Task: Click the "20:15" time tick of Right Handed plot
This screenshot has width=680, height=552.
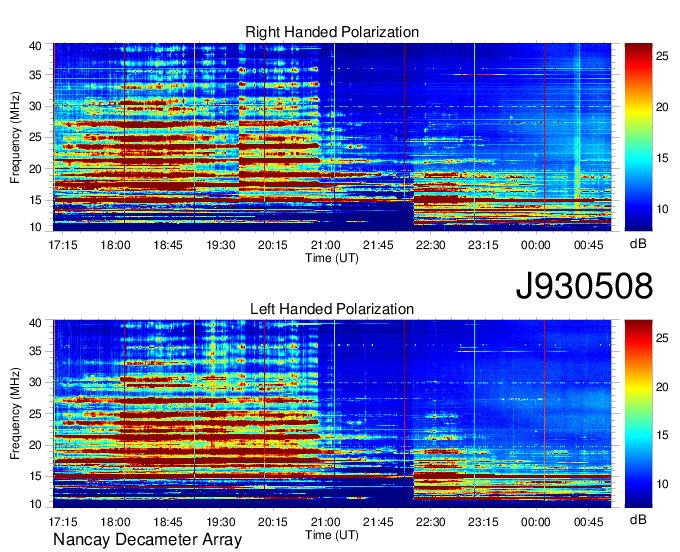Action: (273, 245)
